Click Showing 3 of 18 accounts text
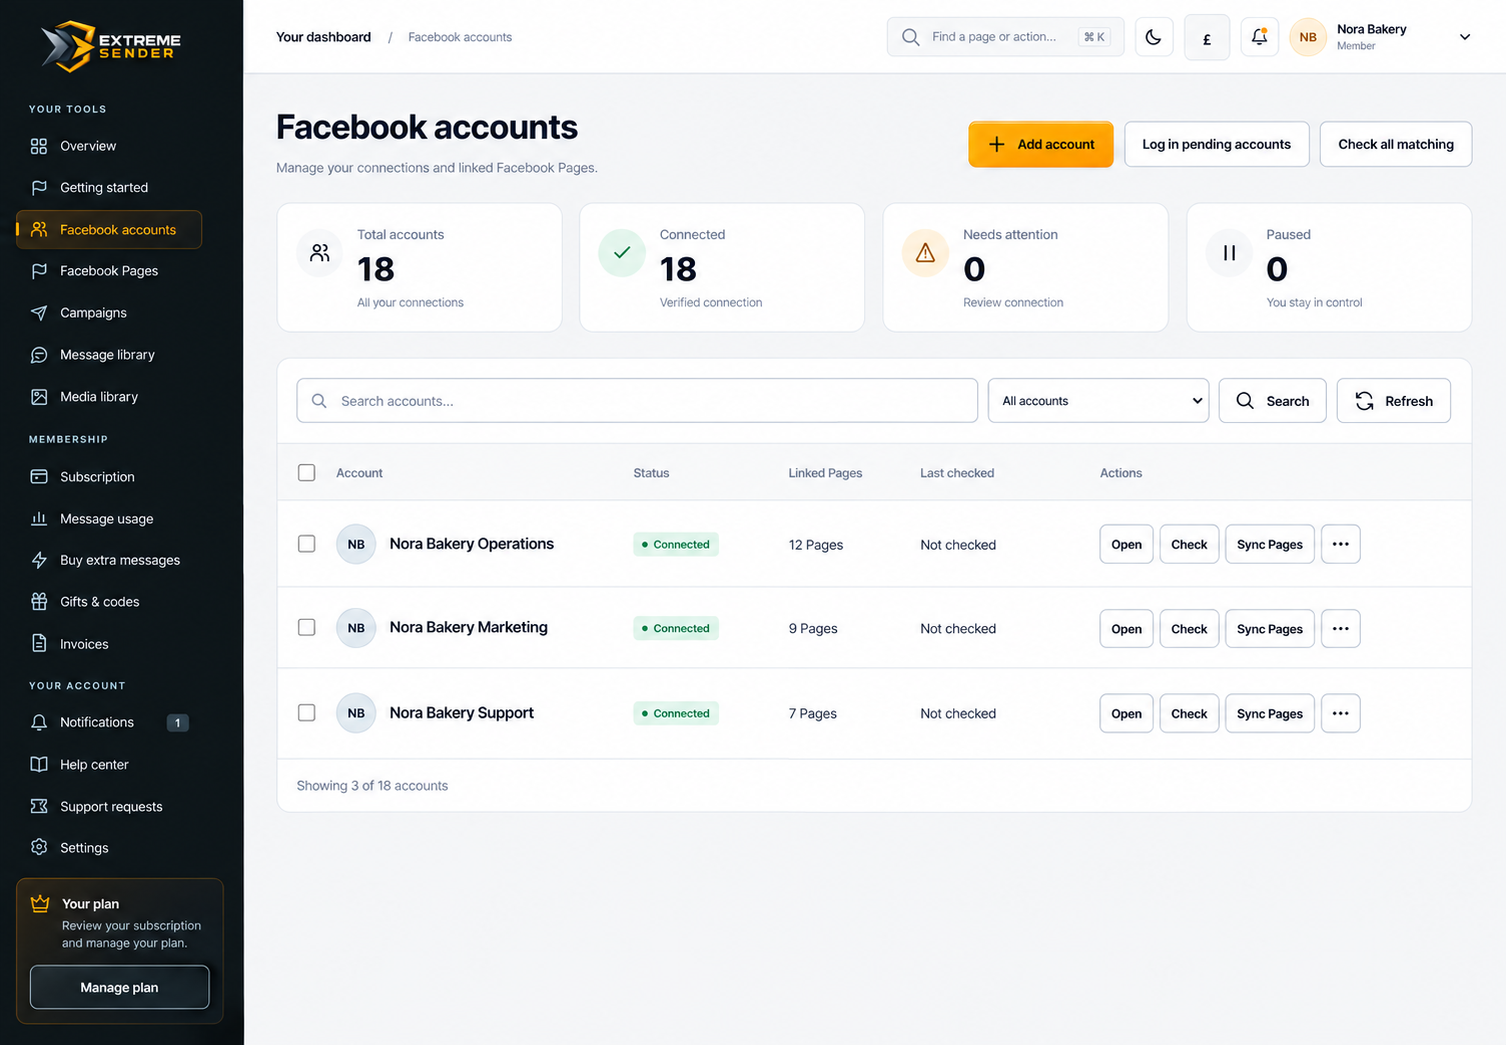Image resolution: width=1506 pixels, height=1045 pixels. tap(372, 786)
